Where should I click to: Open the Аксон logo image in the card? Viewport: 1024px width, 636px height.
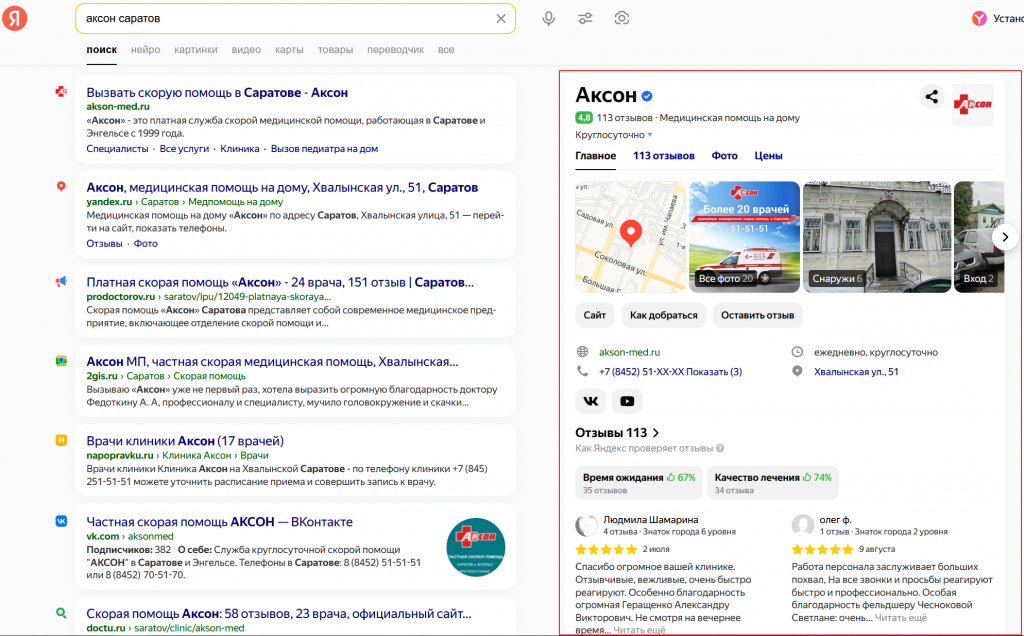pyautogui.click(x=972, y=104)
